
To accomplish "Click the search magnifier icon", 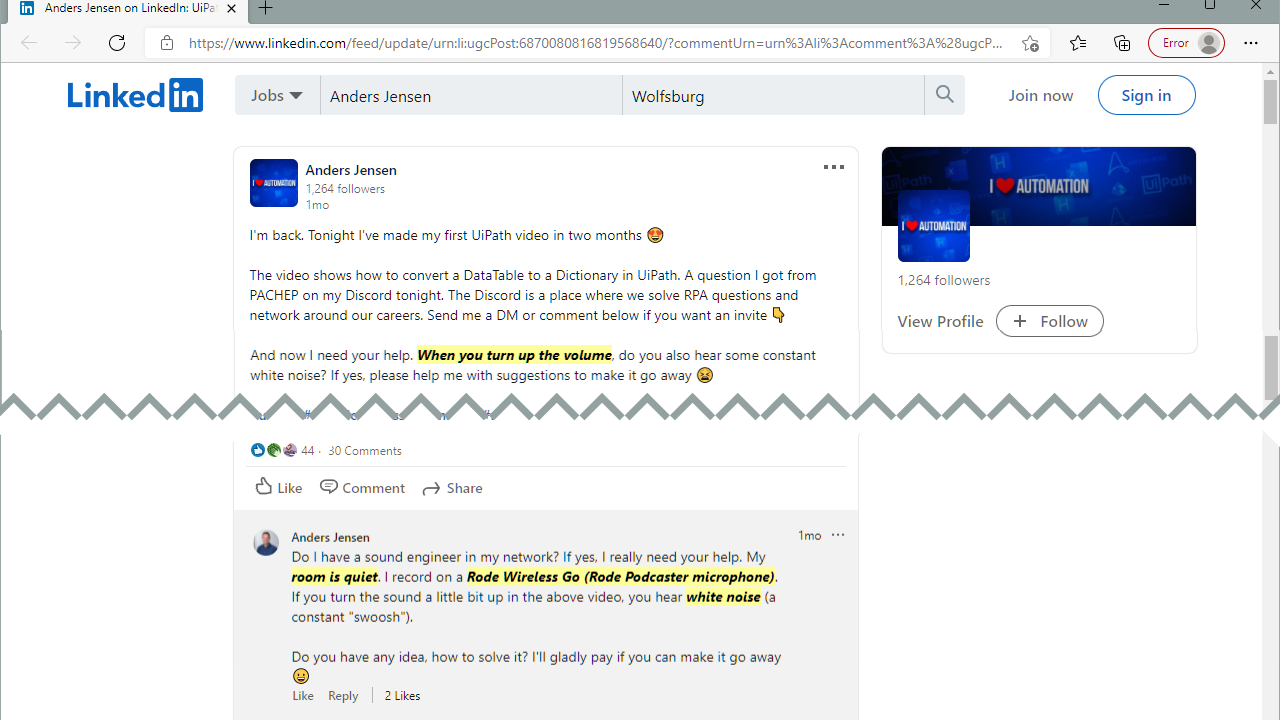I will point(945,95).
